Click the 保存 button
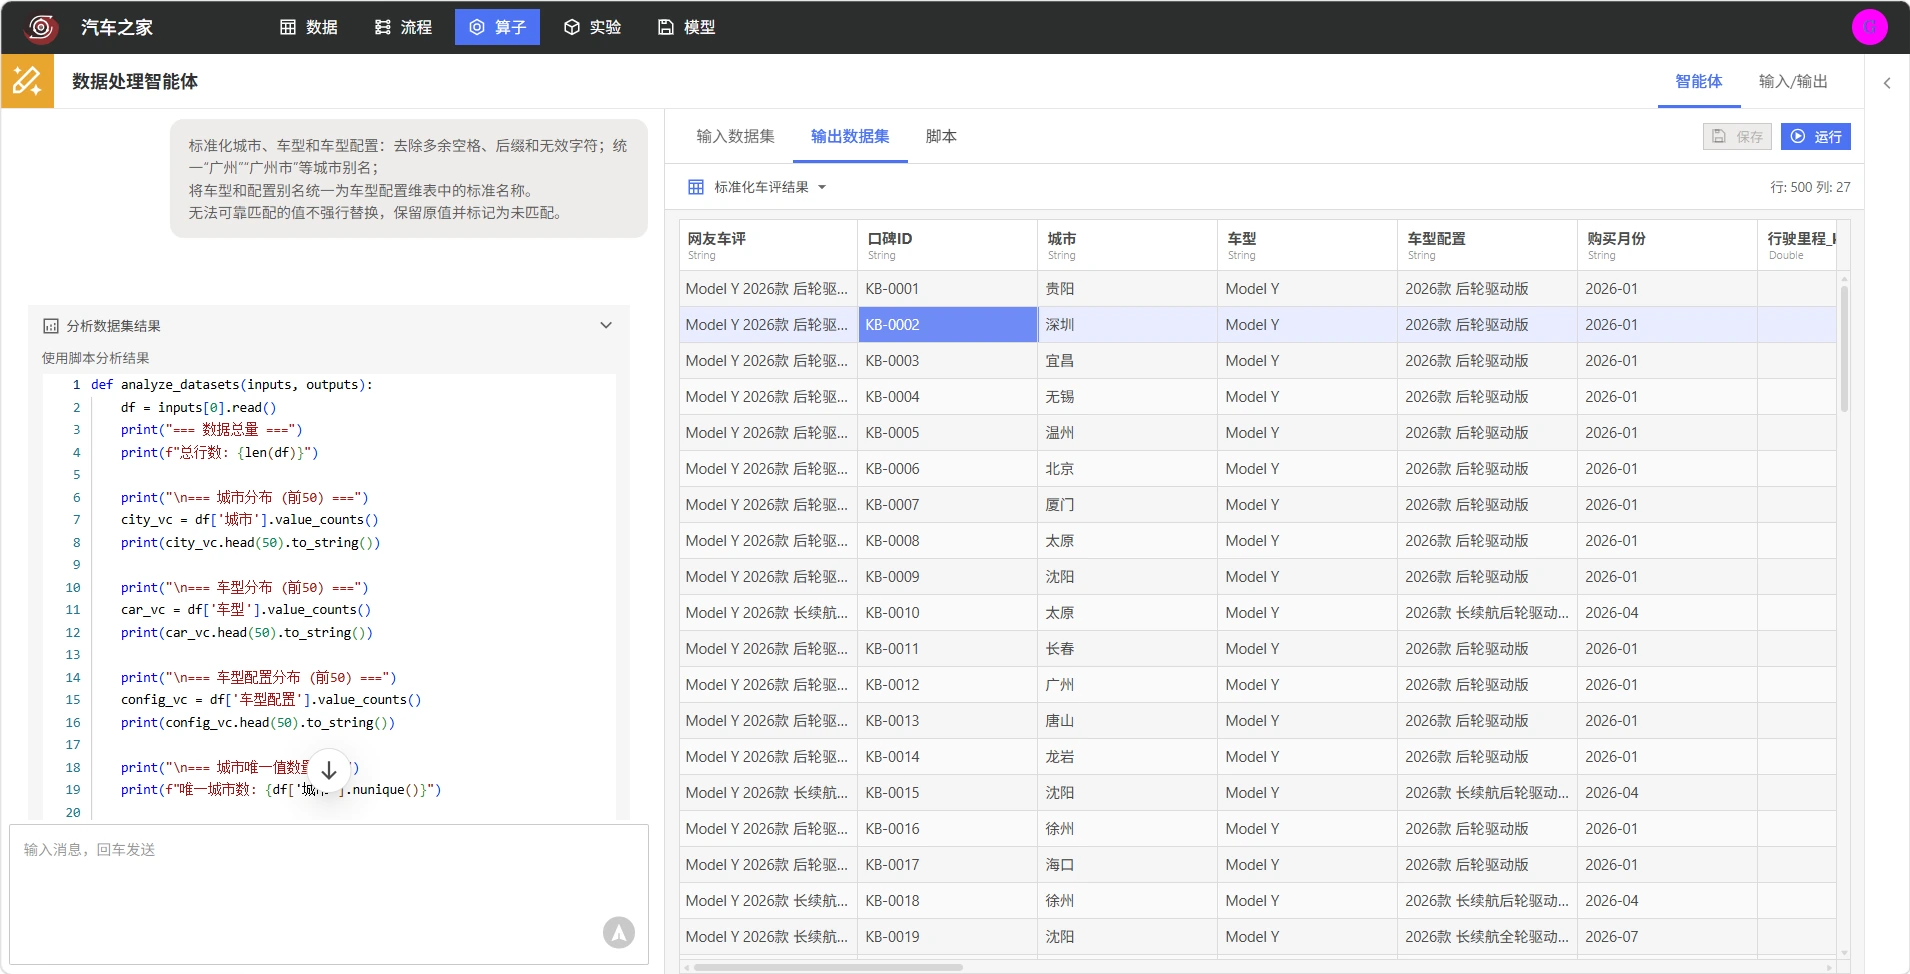Viewport: 1910px width, 974px height. click(x=1738, y=136)
